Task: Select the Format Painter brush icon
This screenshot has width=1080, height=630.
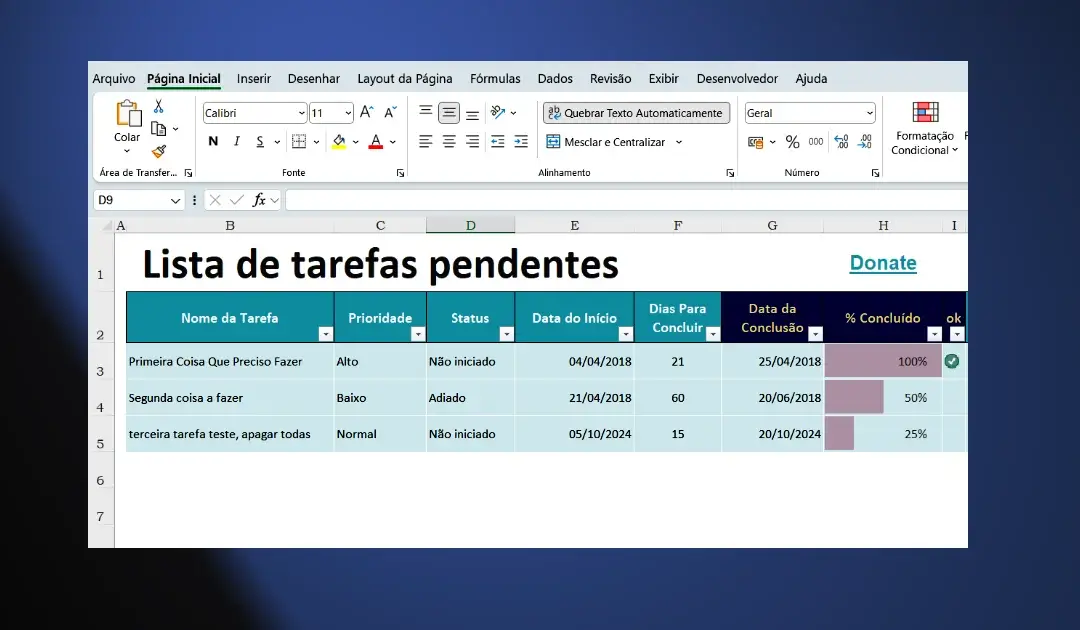Action: point(159,151)
